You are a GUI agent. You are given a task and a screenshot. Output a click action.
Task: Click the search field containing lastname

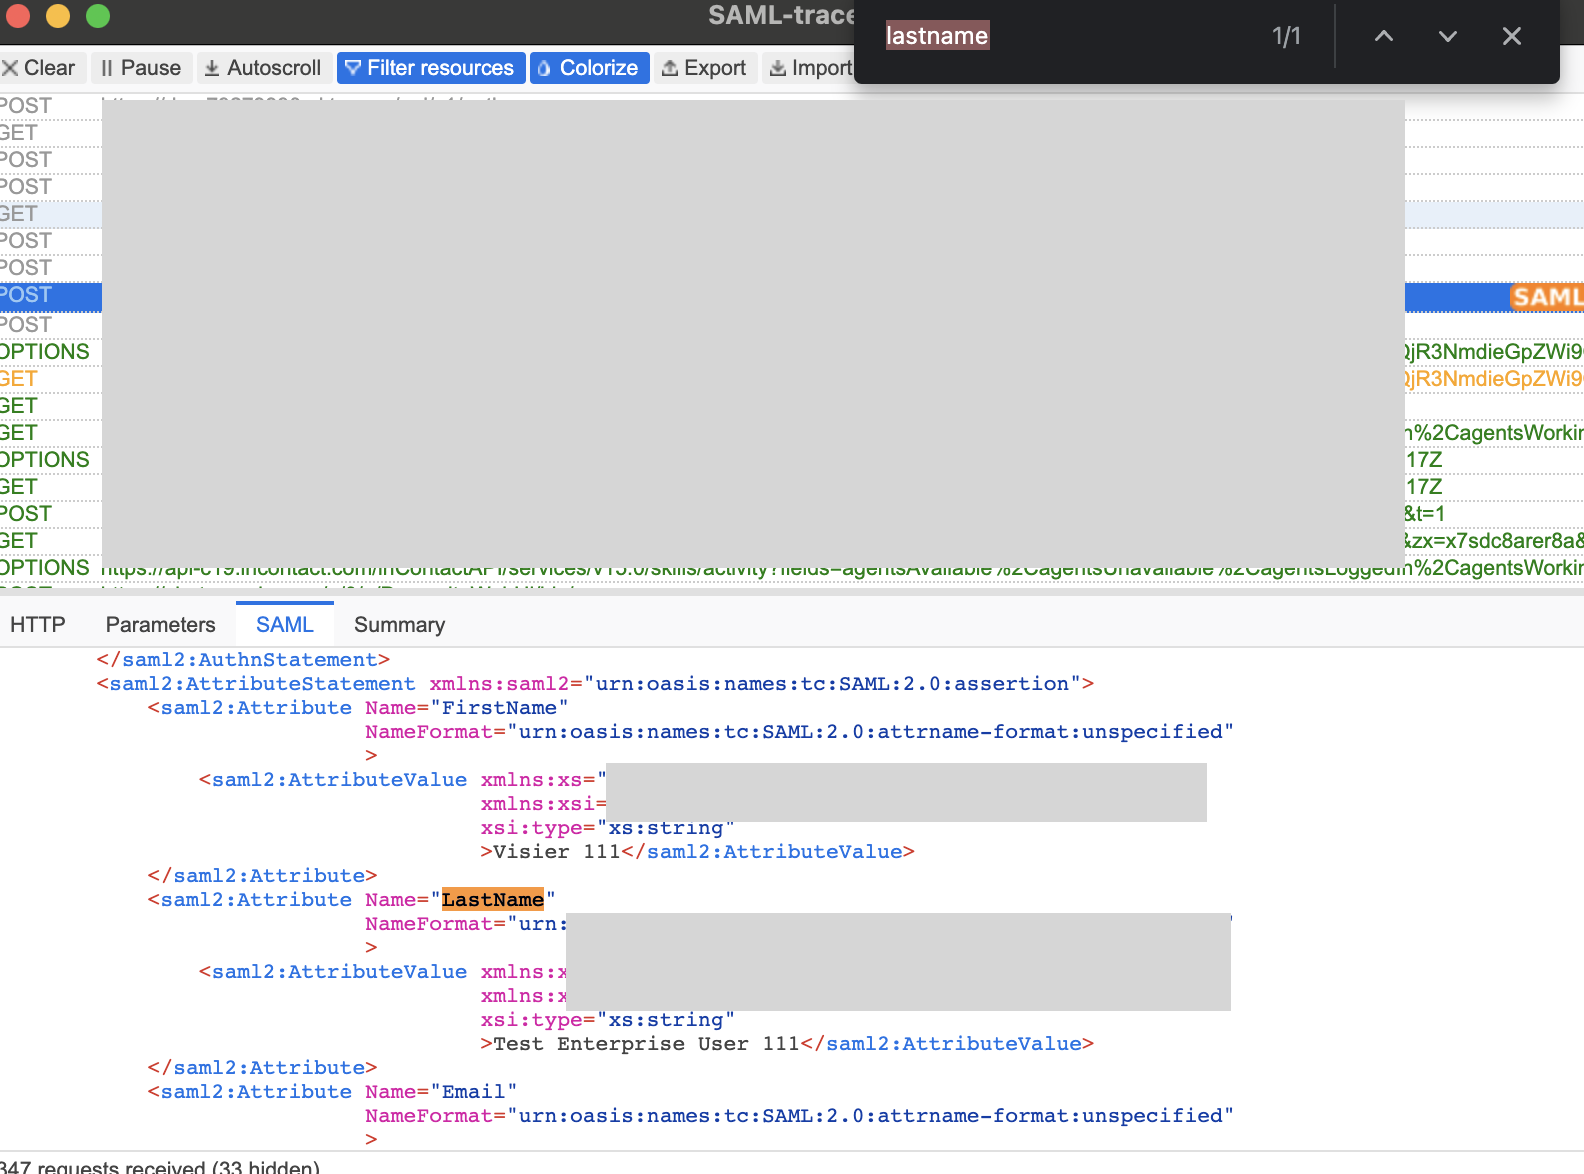[x=1060, y=36]
